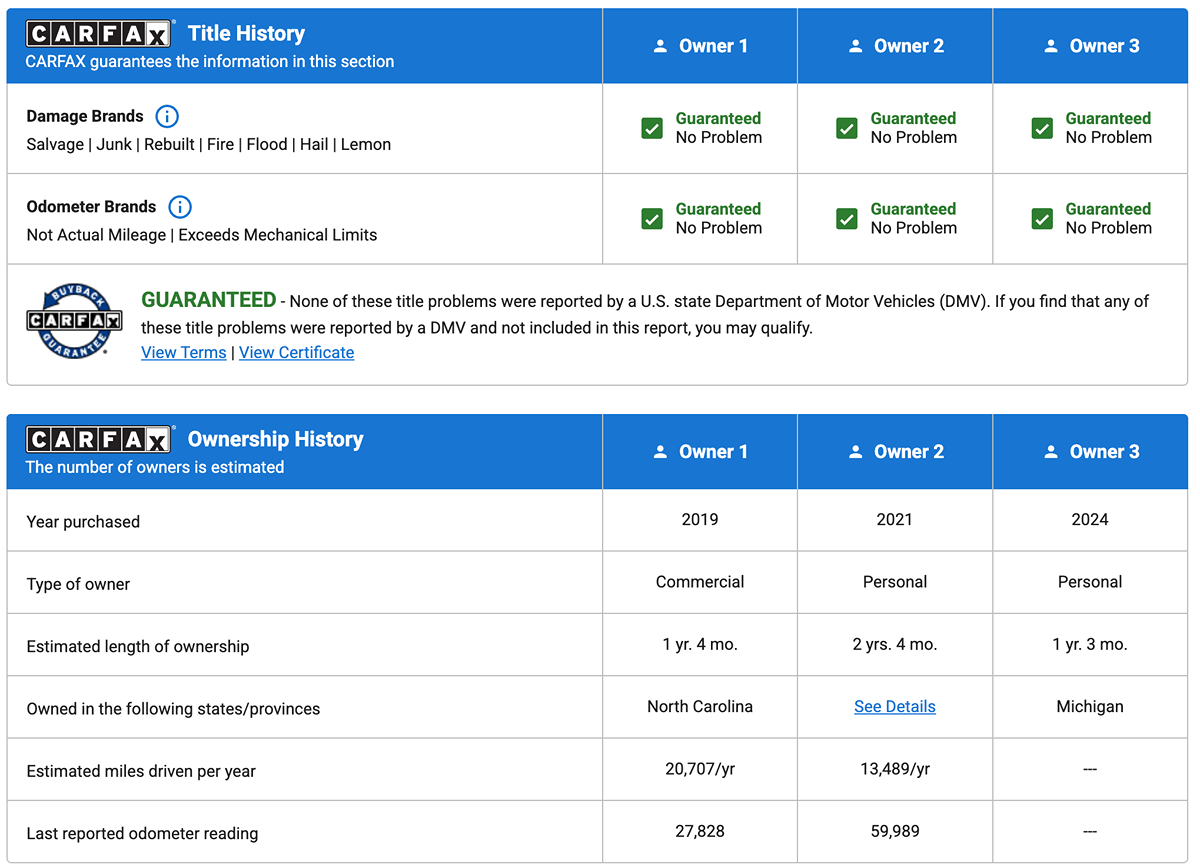This screenshot has width=1200, height=868.
Task: Click 'Not Actual Mileage | Exceeds Mechanical Limits' text
Action: pyautogui.click(x=202, y=235)
